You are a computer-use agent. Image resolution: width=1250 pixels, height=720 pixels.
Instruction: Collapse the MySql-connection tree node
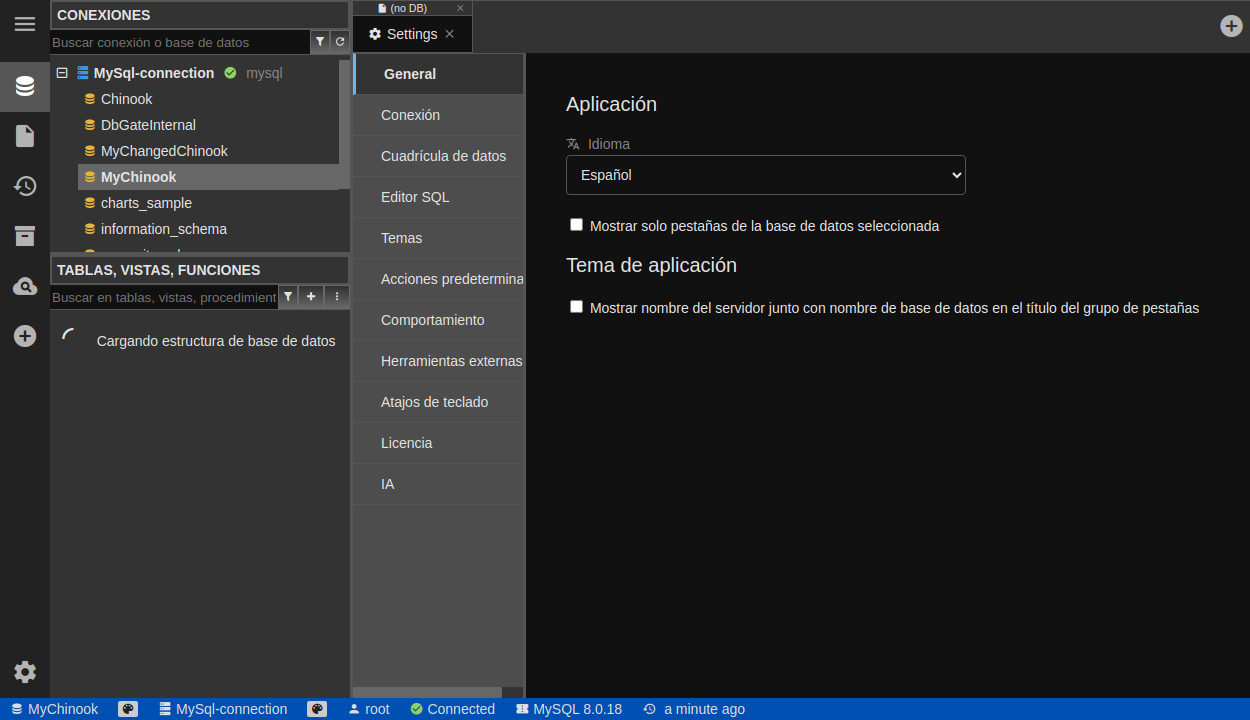[x=62, y=73]
